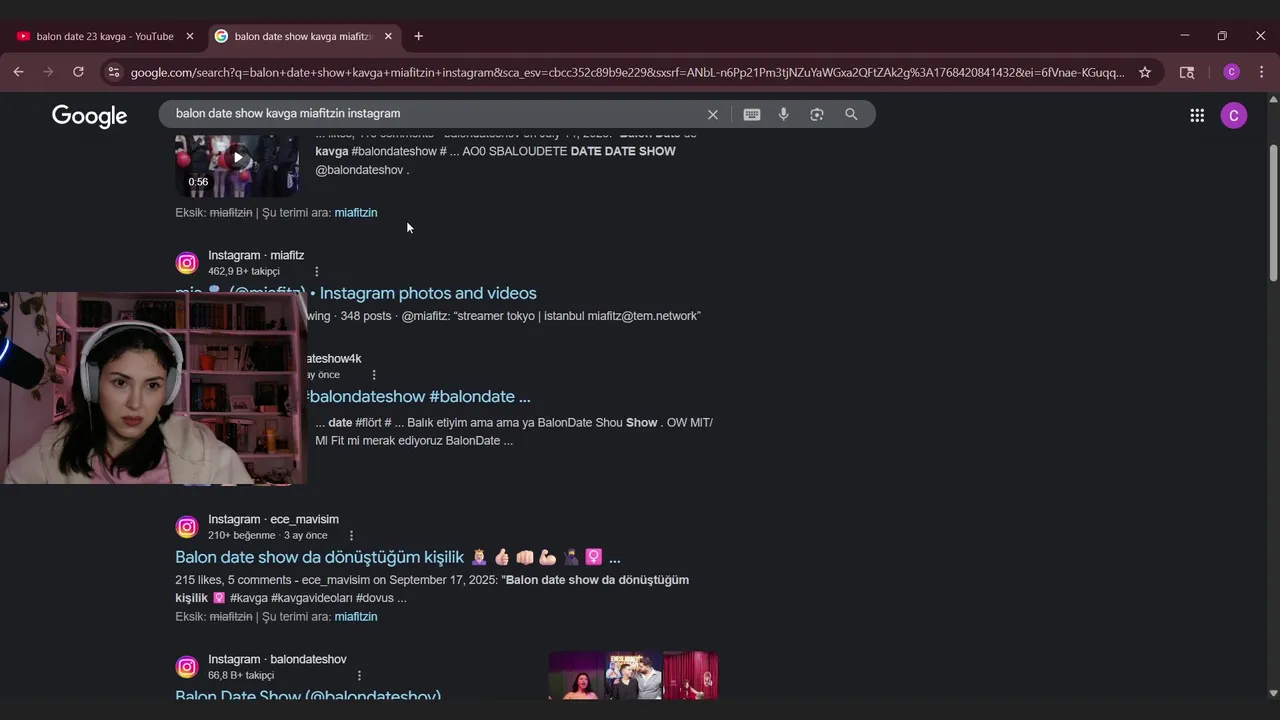Open site information icon in address bar
1280x720 pixels.
pyautogui.click(x=114, y=72)
